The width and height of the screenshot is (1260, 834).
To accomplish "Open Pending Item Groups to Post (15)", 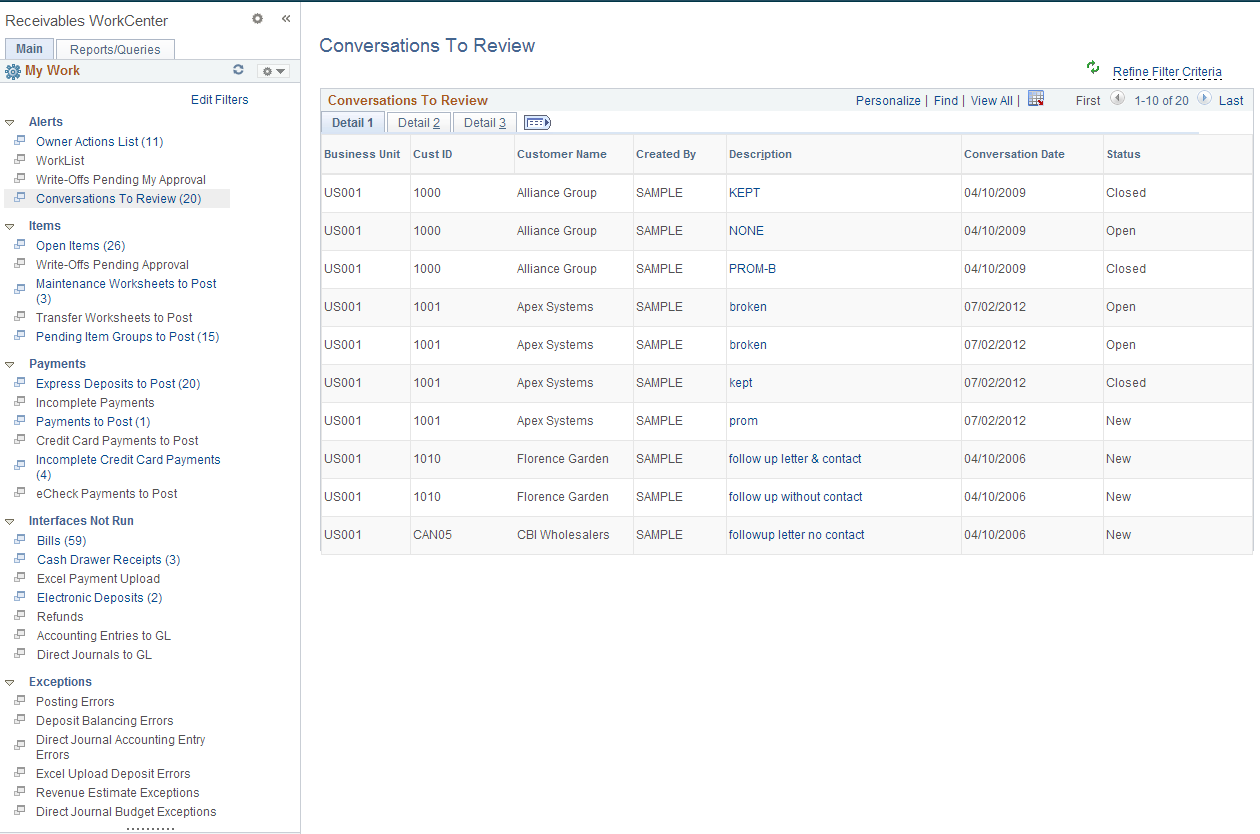I will (x=127, y=337).
